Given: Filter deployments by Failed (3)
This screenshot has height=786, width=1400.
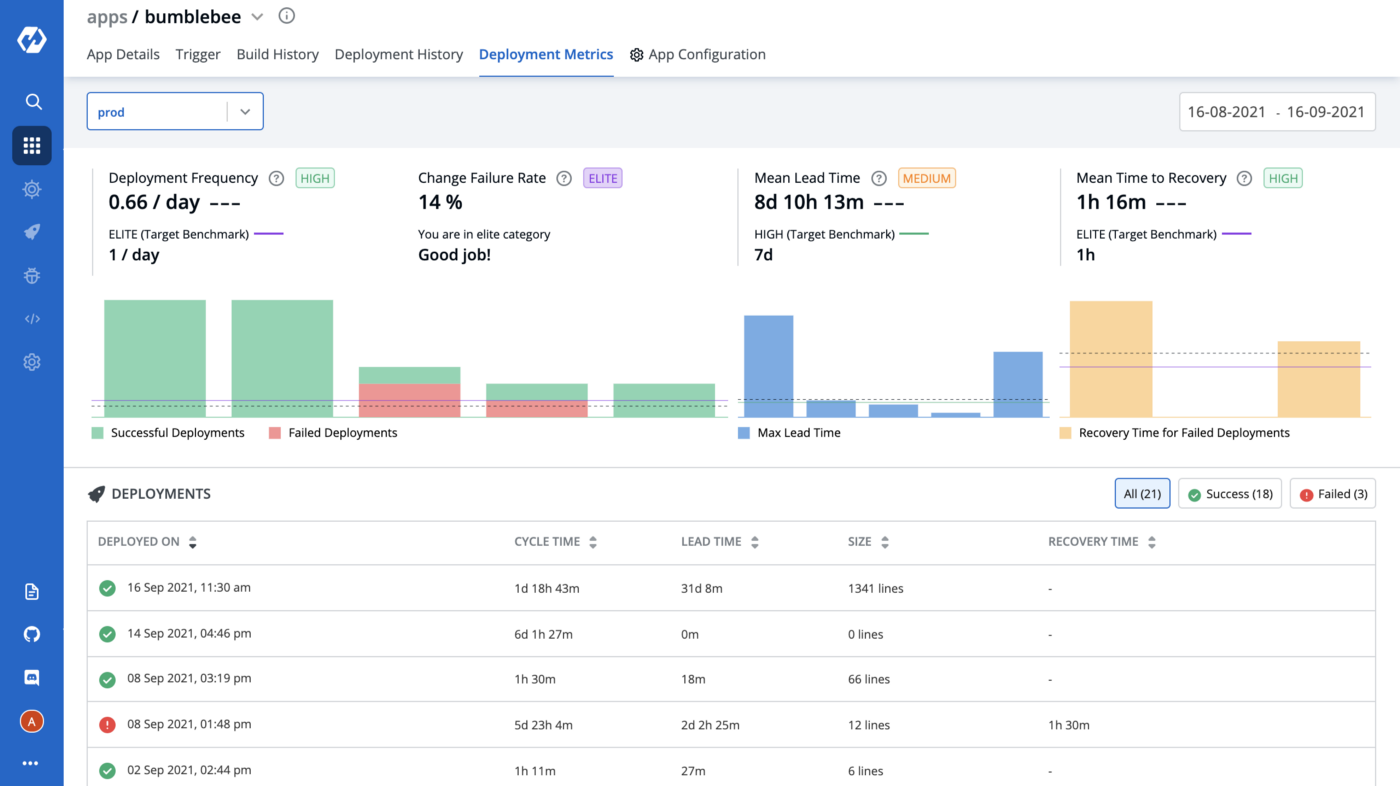Looking at the screenshot, I should (1332, 494).
